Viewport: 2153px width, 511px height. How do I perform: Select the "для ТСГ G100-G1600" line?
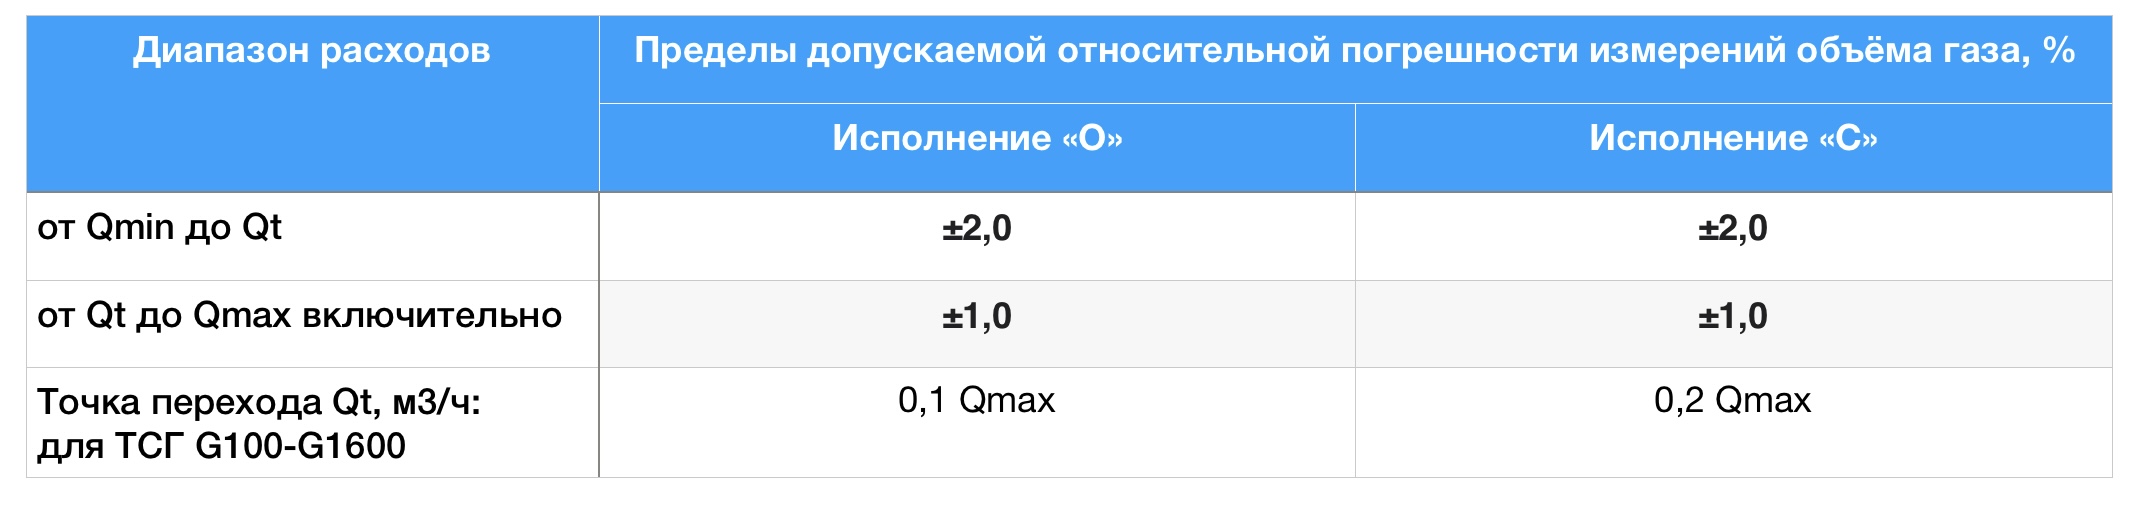click(x=221, y=446)
